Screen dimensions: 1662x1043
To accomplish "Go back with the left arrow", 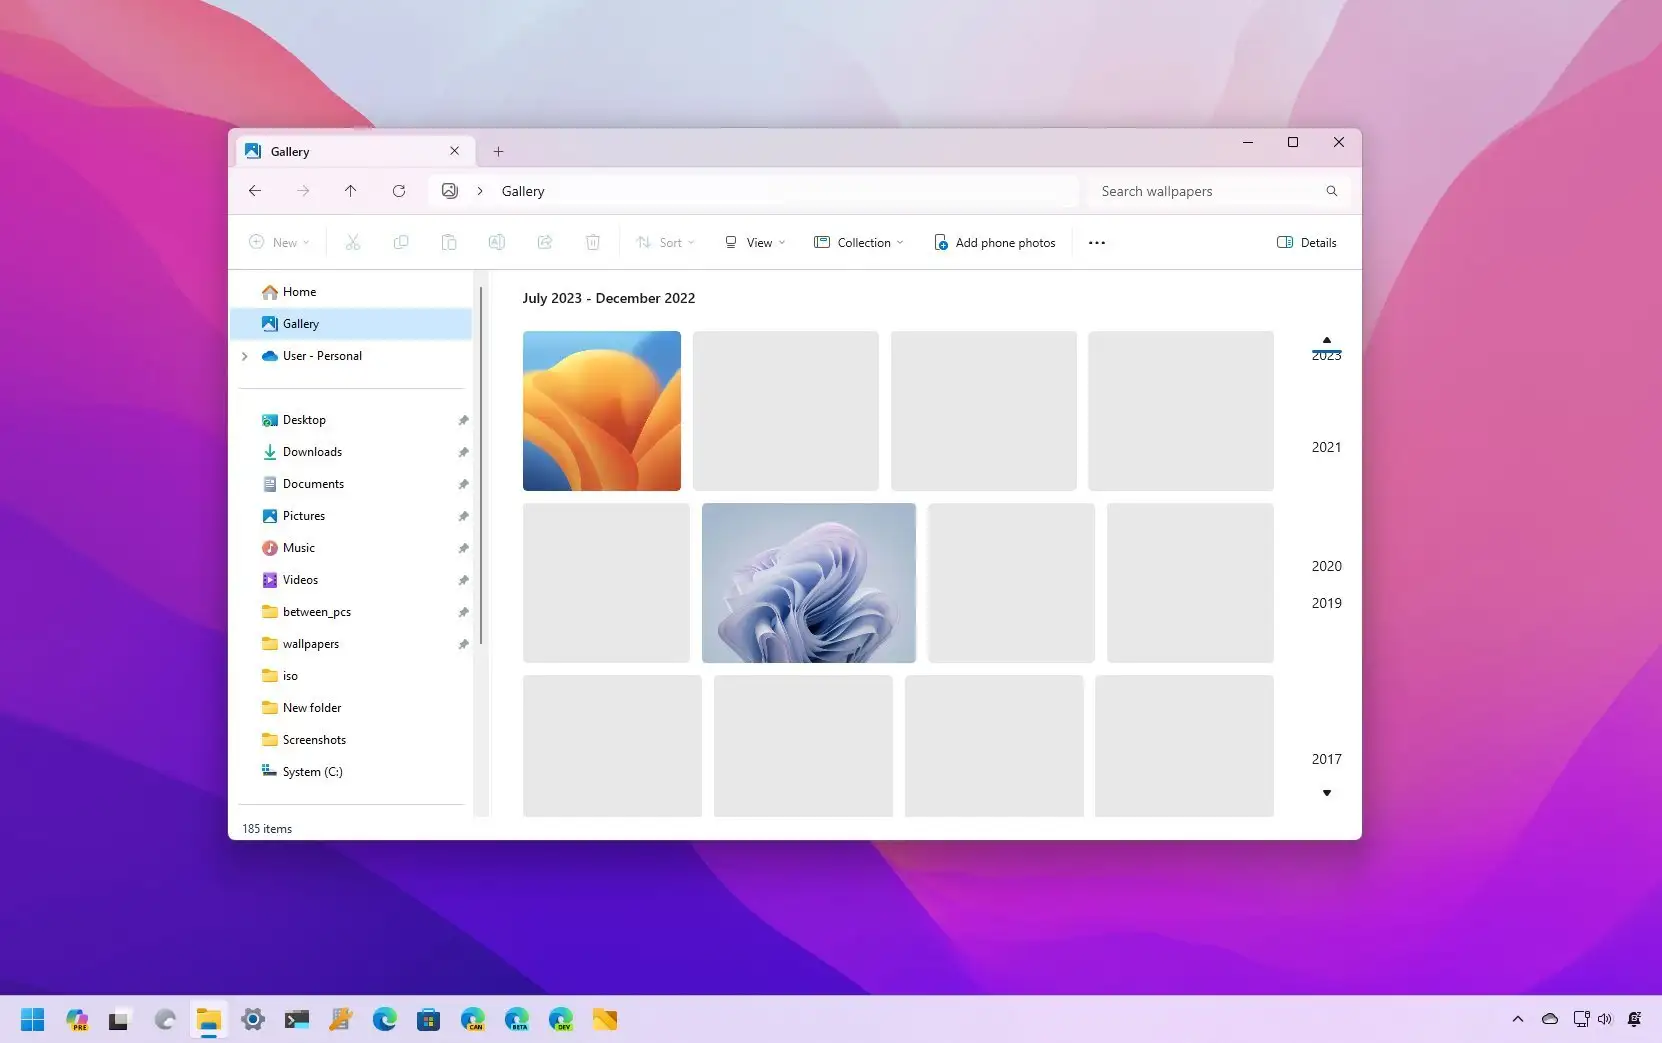I will coord(255,191).
